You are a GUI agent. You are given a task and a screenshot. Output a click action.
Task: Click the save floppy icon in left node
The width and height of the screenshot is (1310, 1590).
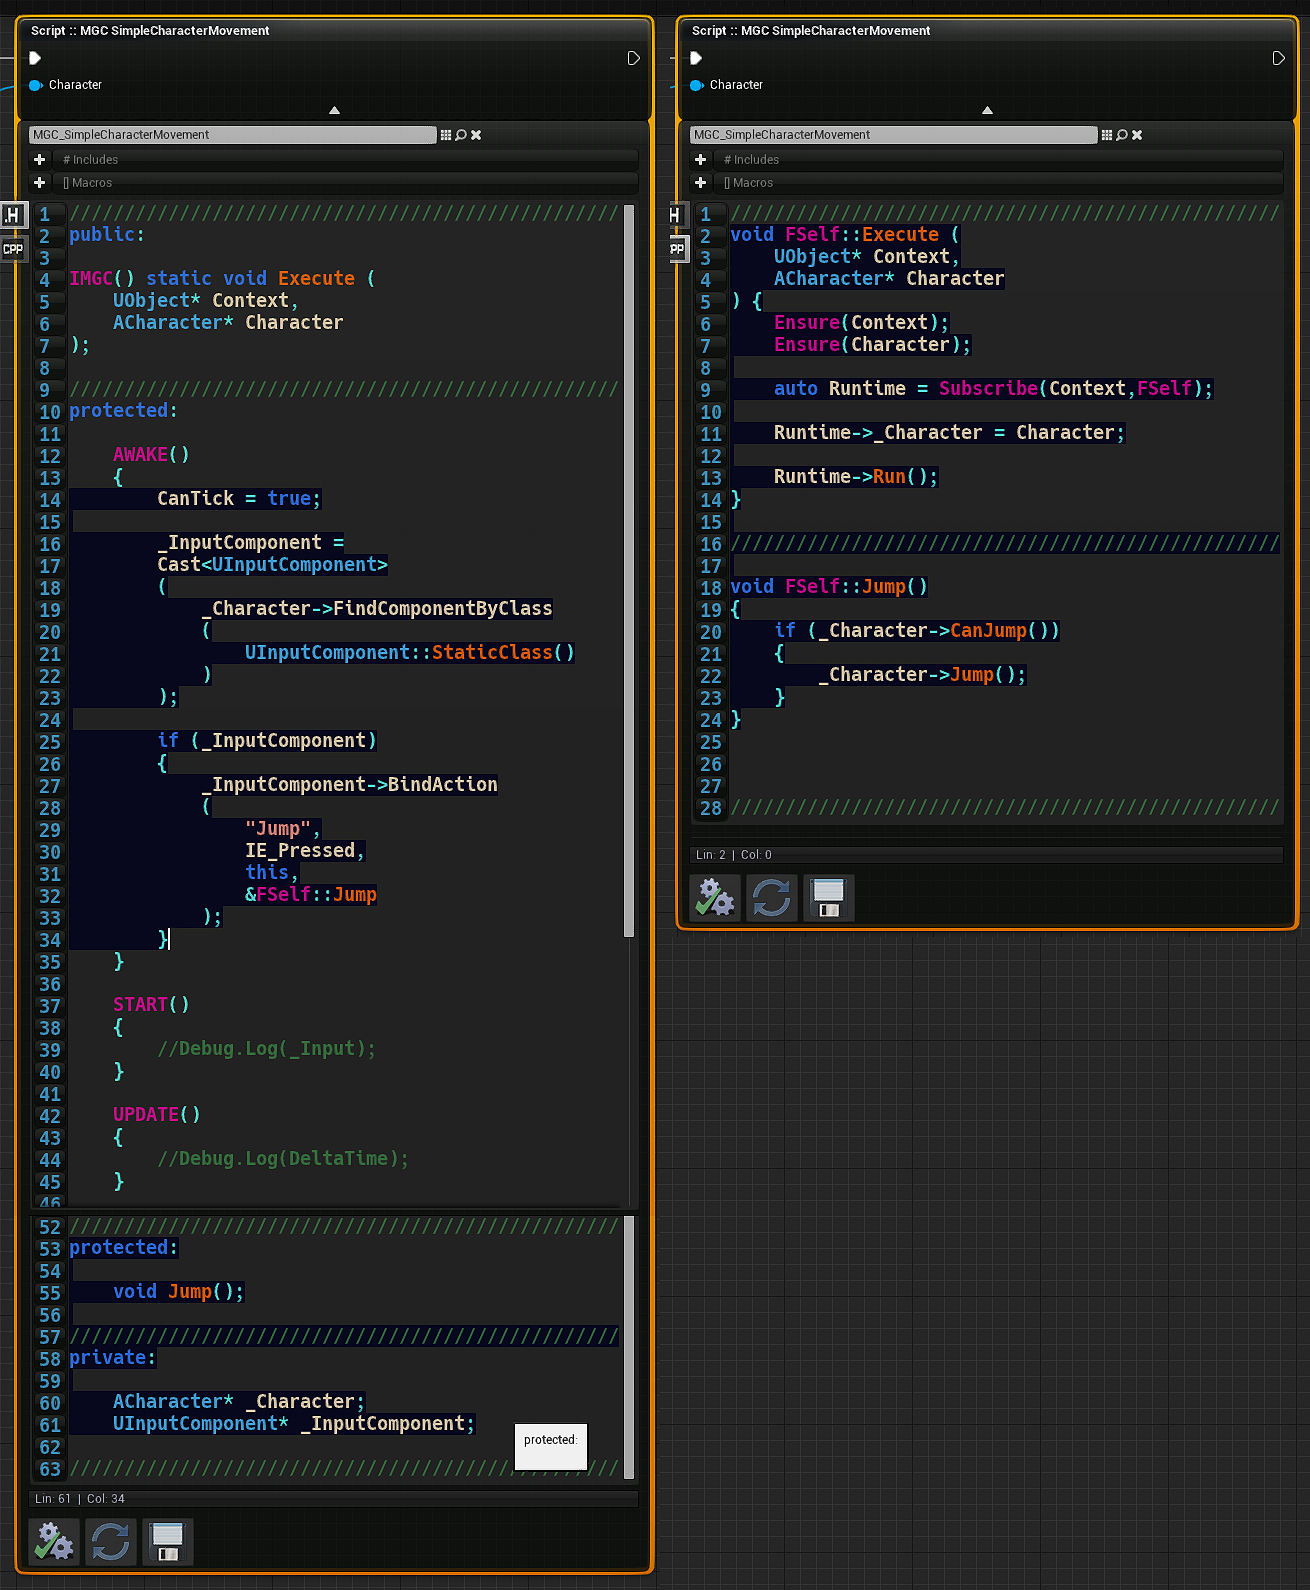[167, 1541]
